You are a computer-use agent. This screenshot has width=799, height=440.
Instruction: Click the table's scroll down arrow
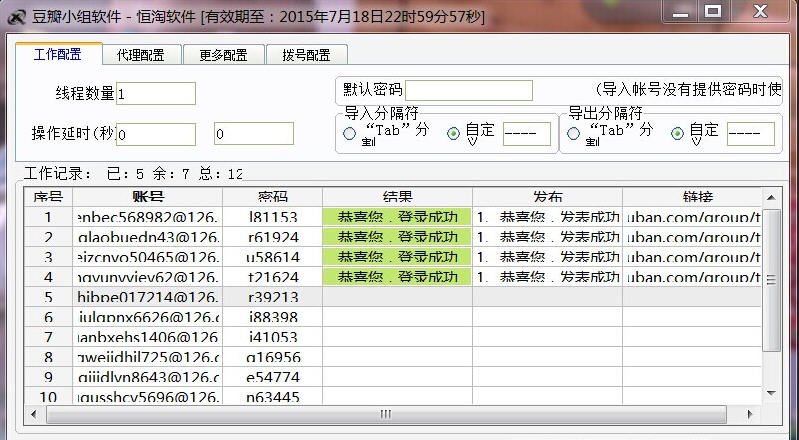(771, 393)
